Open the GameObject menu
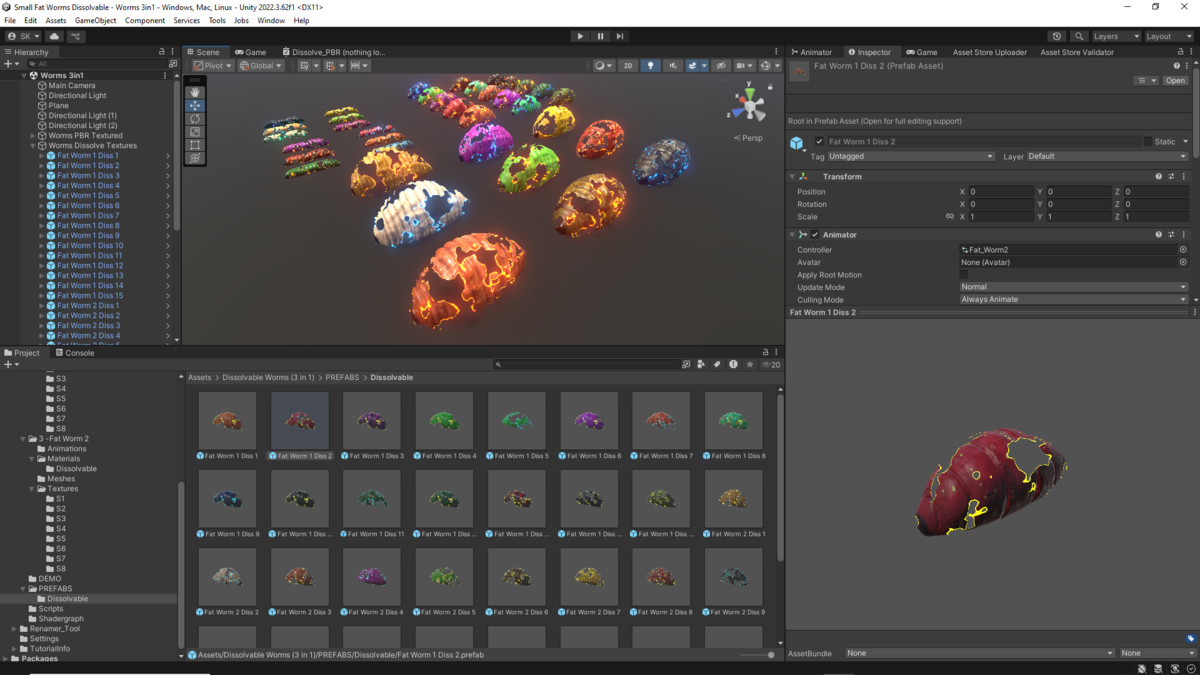Screen dimensions: 1200x675 (x=95, y=20)
